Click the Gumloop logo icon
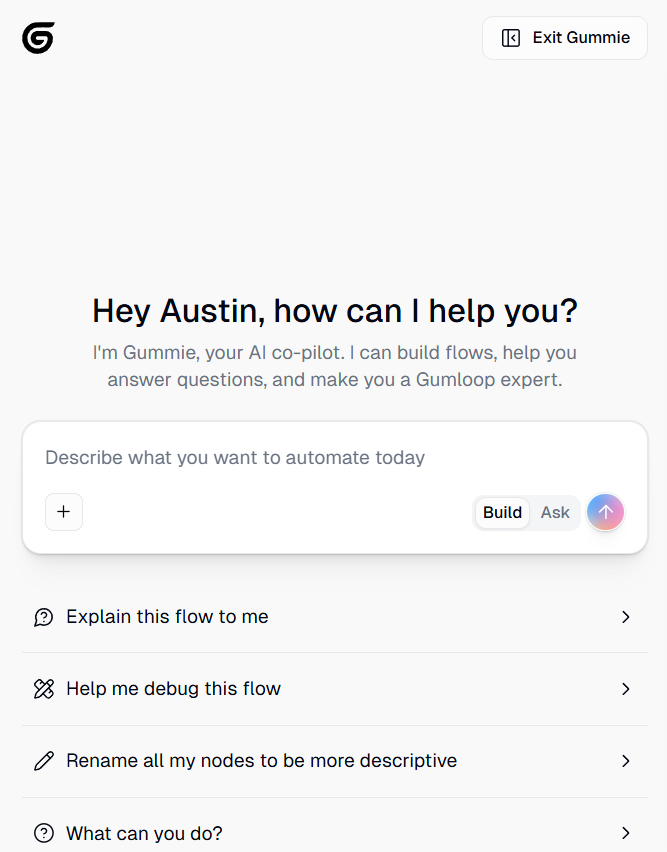Viewport: 667px width, 852px height. (x=37, y=37)
